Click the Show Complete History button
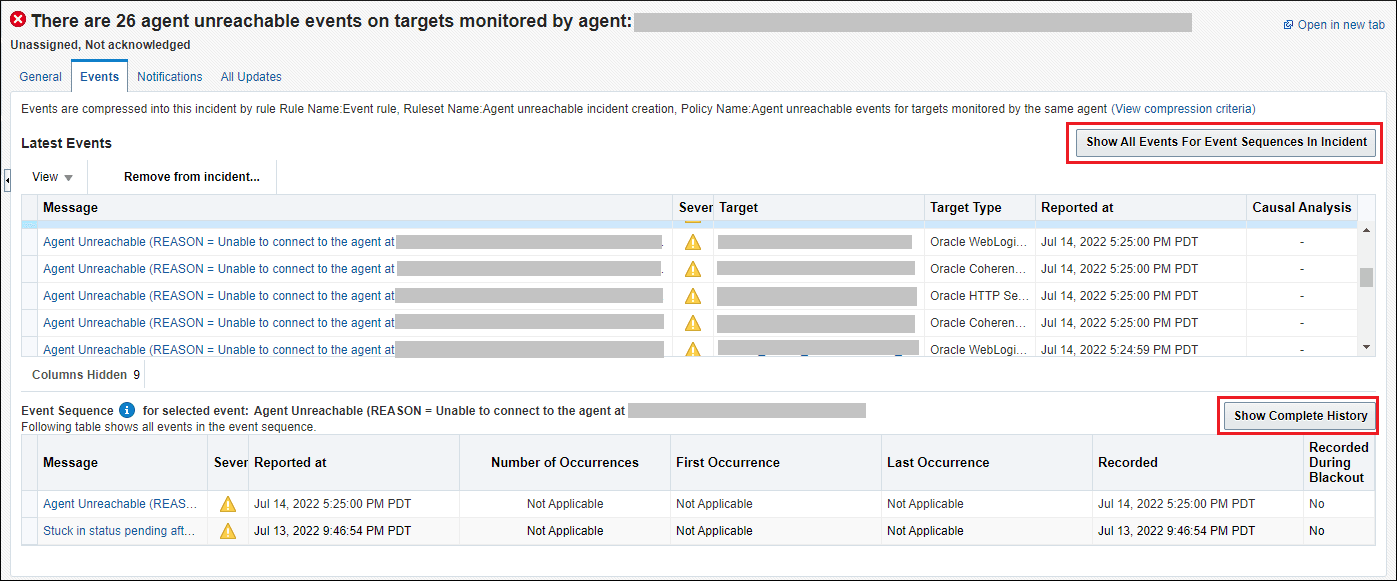The width and height of the screenshot is (1397, 581). tap(1300, 416)
